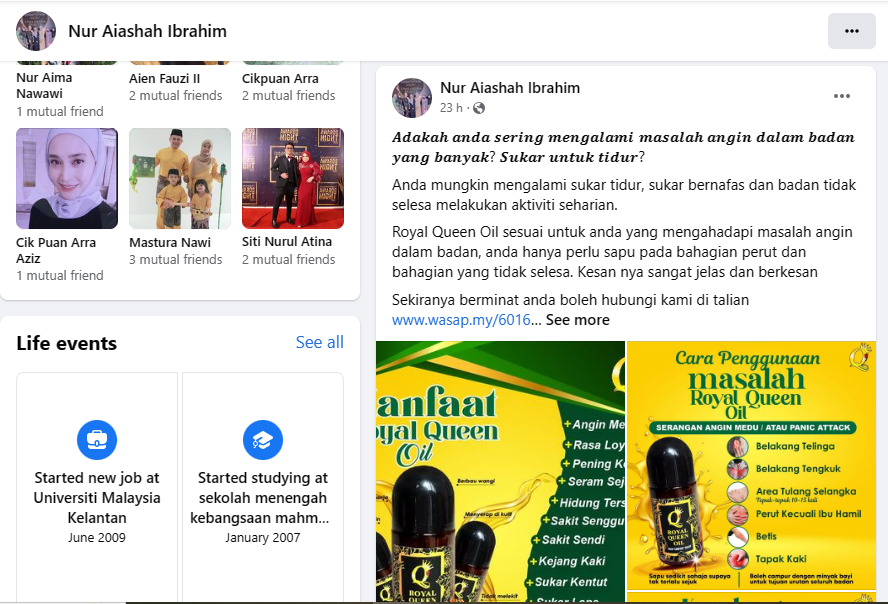Screen dimensions: 888x604
Task: Click the graduation cap study icon
Action: click(263, 440)
